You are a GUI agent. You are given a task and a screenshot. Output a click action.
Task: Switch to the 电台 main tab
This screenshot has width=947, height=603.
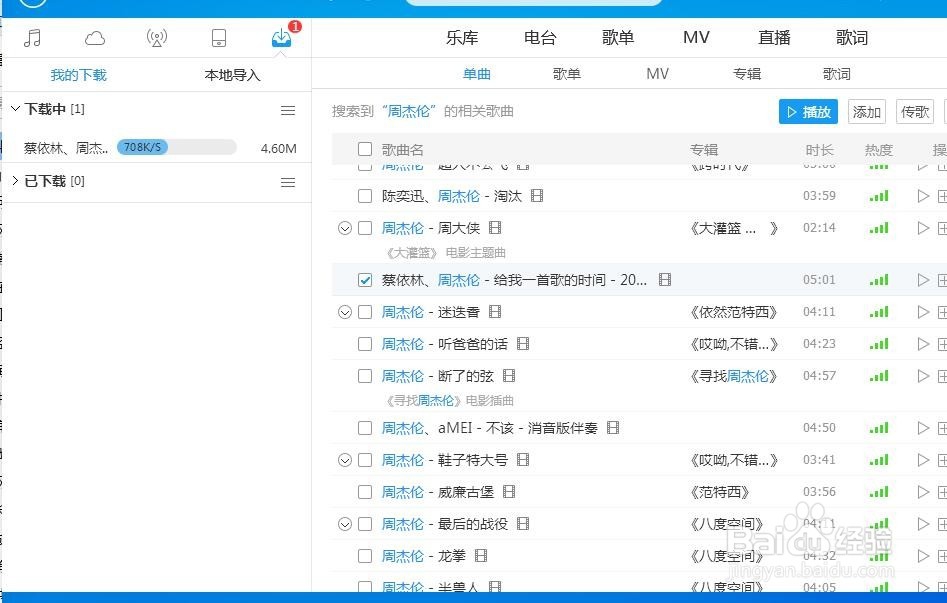click(x=540, y=37)
